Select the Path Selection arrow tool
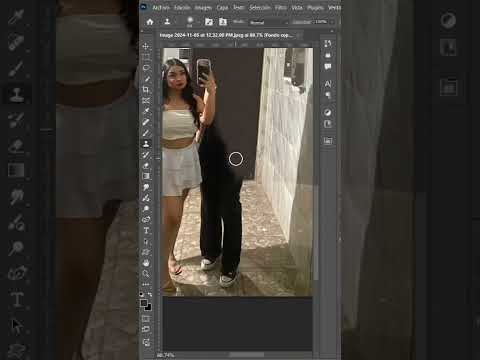Viewport: 480px width, 360px height. tap(146, 241)
